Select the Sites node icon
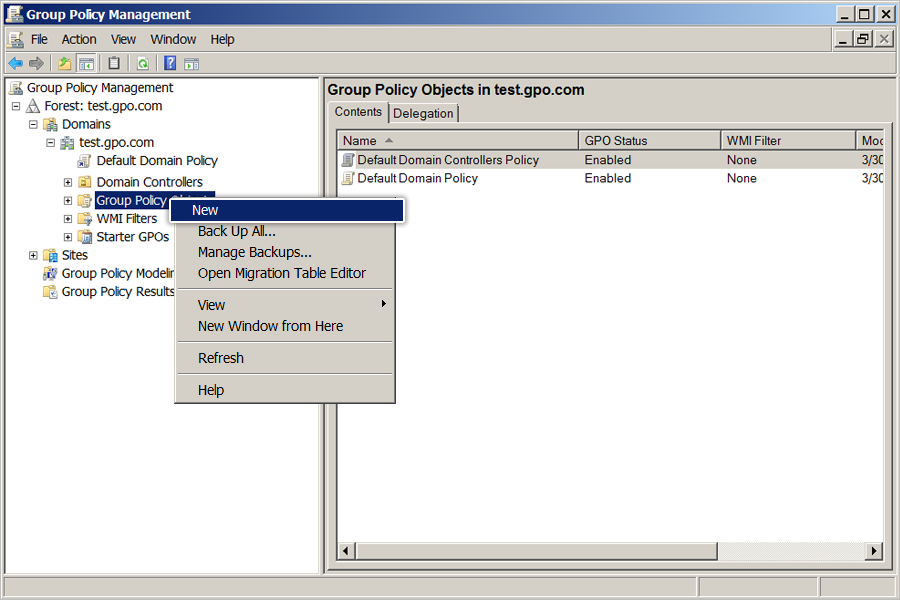 coord(51,255)
